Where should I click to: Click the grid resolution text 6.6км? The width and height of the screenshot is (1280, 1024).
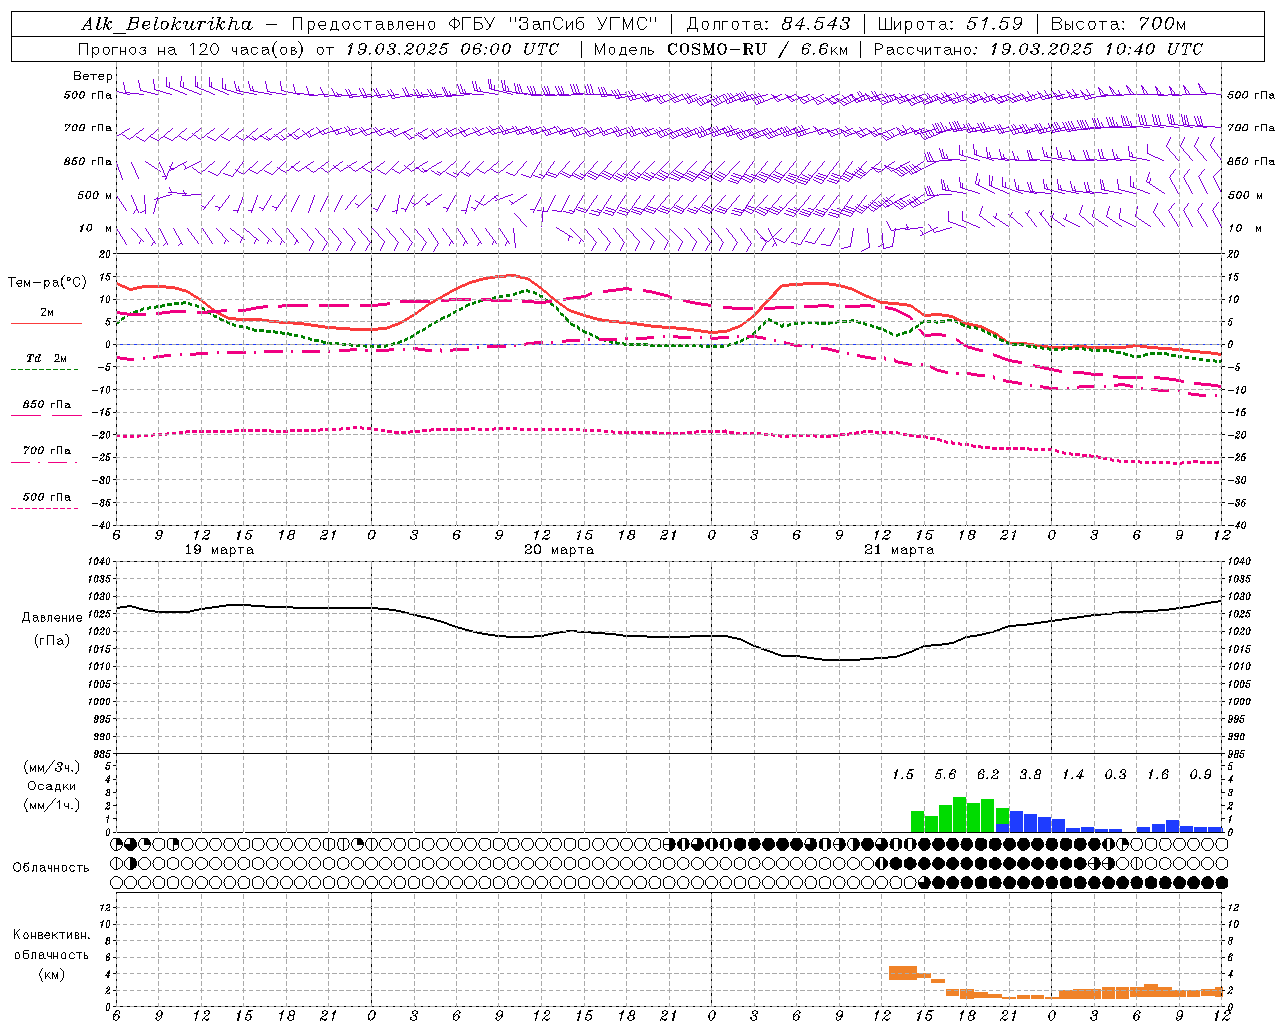point(824,48)
